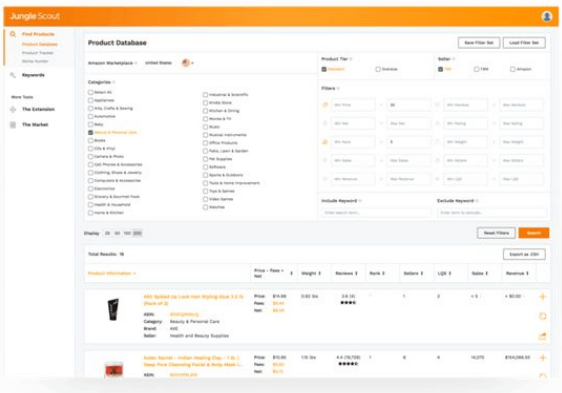Screen dimensions: 562x393
Task: Click the Keywords key icon in sidebar
Action: pos(13,75)
